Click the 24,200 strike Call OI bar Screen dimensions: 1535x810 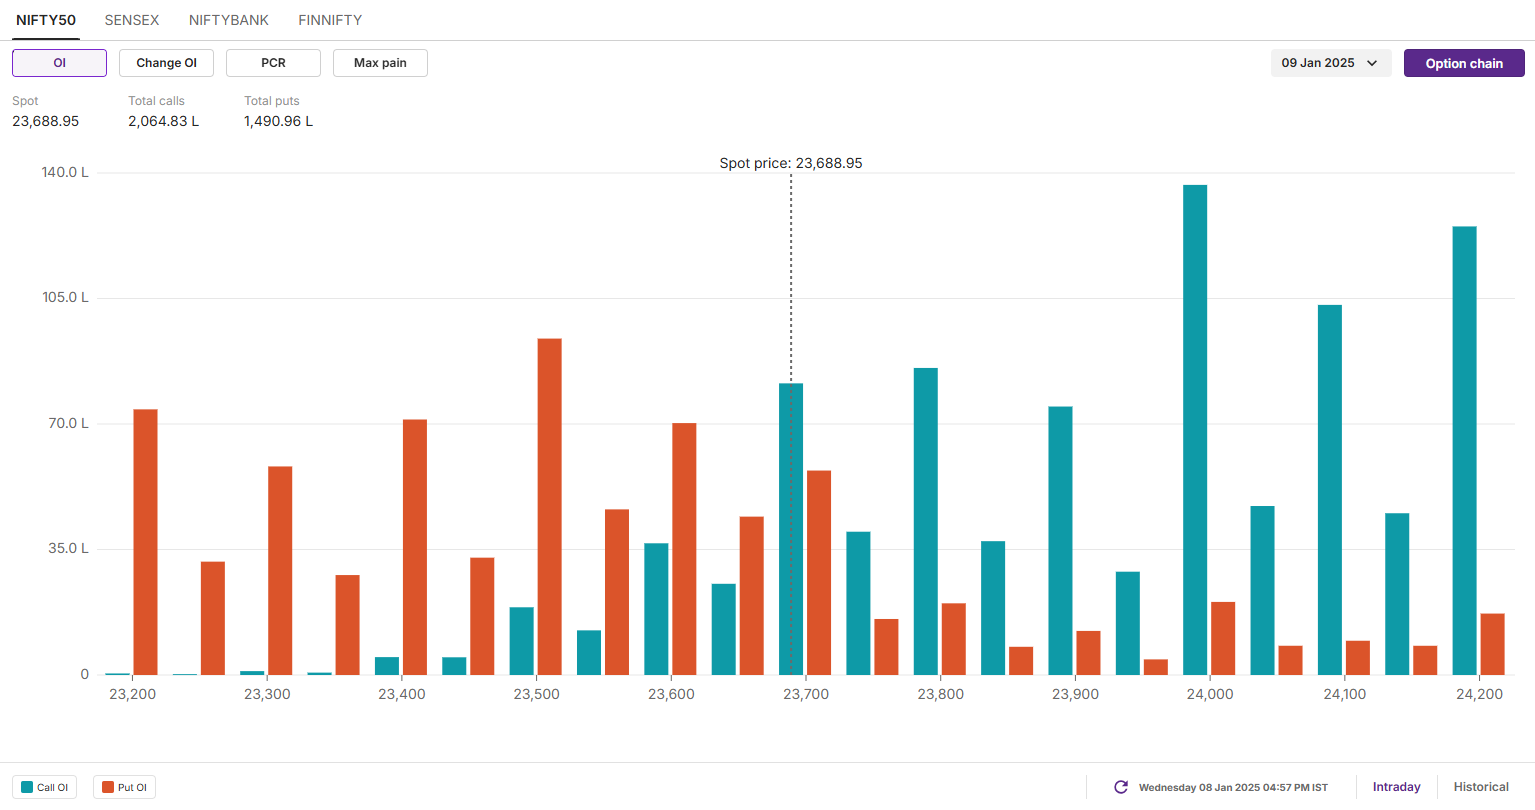(1464, 451)
